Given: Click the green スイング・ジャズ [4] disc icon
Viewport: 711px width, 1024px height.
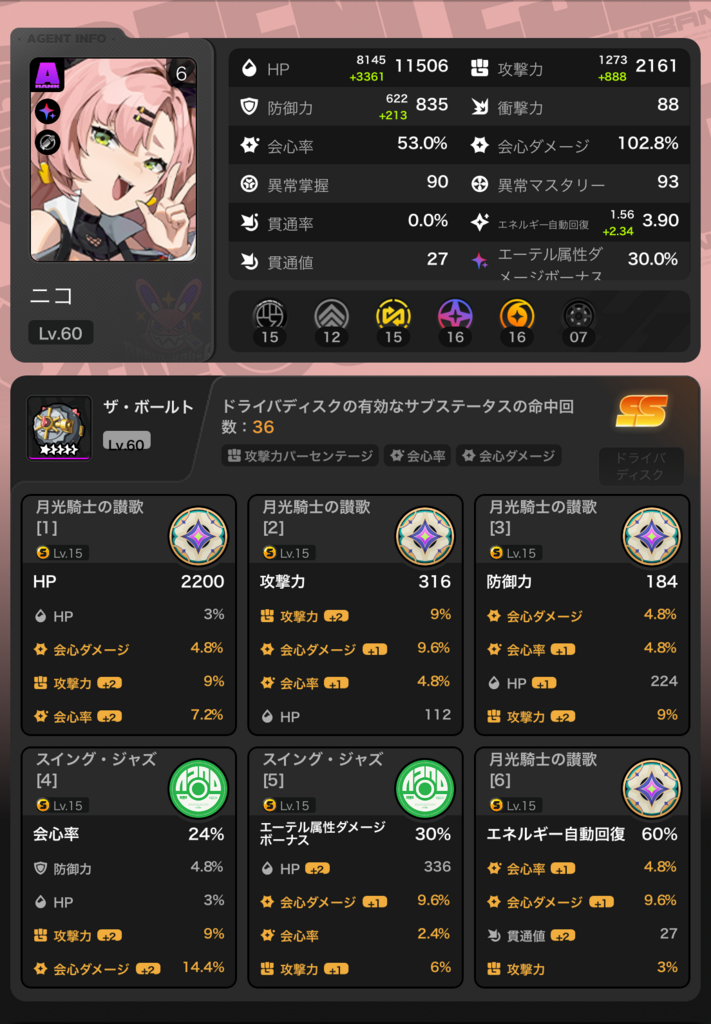Looking at the screenshot, I should point(198,788).
